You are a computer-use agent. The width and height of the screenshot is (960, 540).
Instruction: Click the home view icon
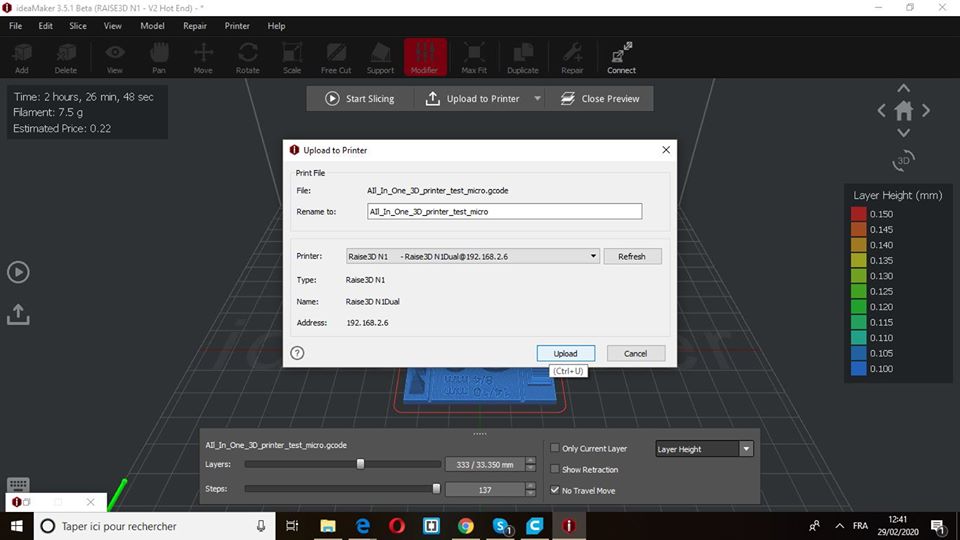tap(904, 111)
